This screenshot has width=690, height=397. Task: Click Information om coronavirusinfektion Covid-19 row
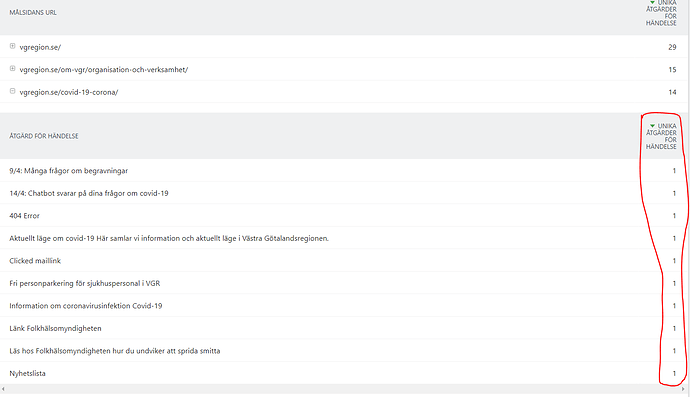pyautogui.click(x=345, y=306)
